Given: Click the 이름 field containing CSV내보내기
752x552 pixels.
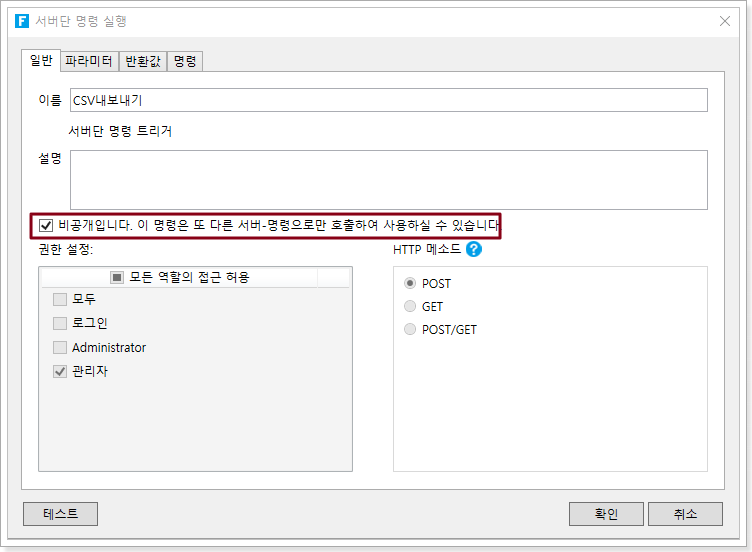Looking at the screenshot, I should (x=387, y=100).
